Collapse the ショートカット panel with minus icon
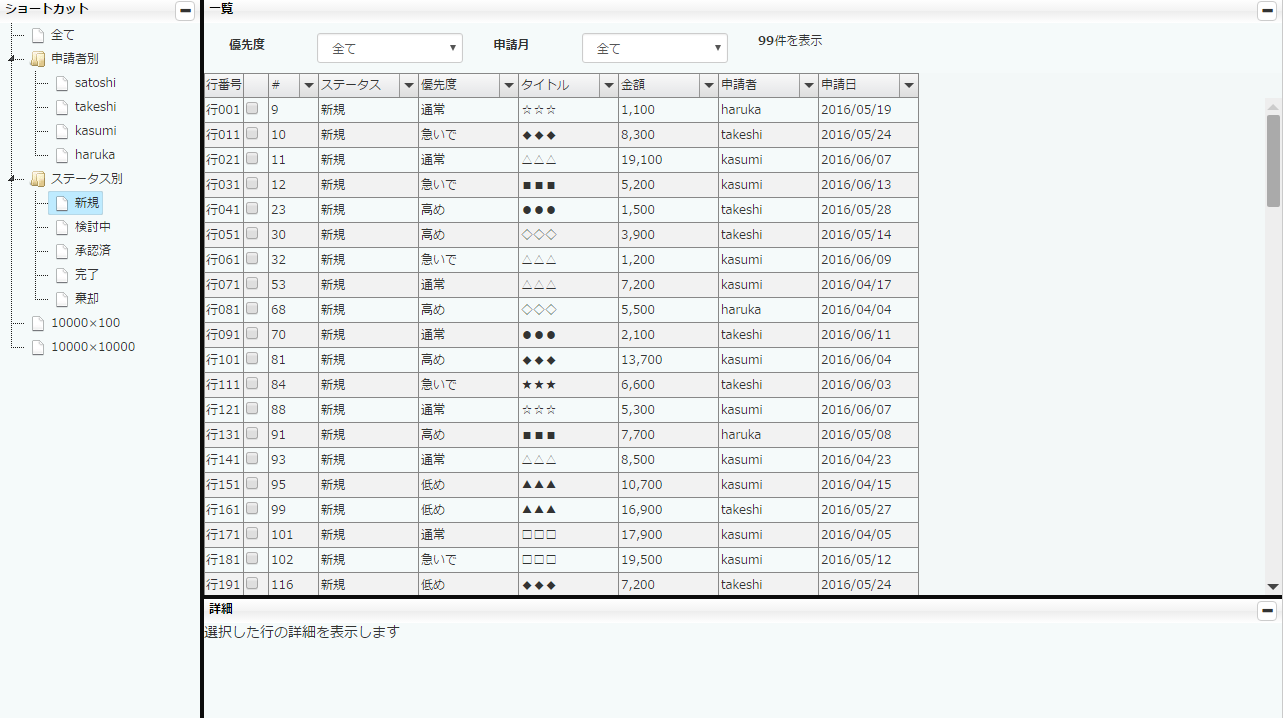This screenshot has height=718, width=1283. (x=185, y=10)
